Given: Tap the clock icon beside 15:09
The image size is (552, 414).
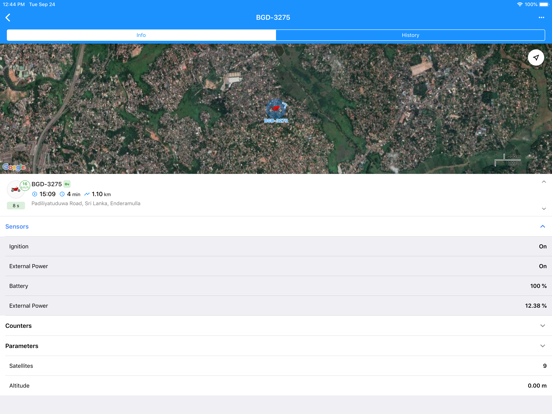Looking at the screenshot, I should 34,194.
